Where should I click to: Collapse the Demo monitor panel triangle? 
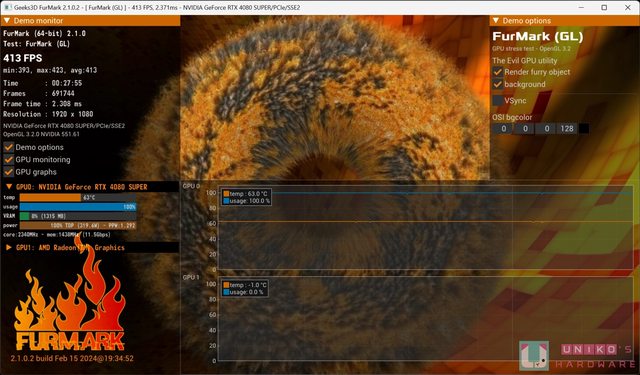[7, 20]
